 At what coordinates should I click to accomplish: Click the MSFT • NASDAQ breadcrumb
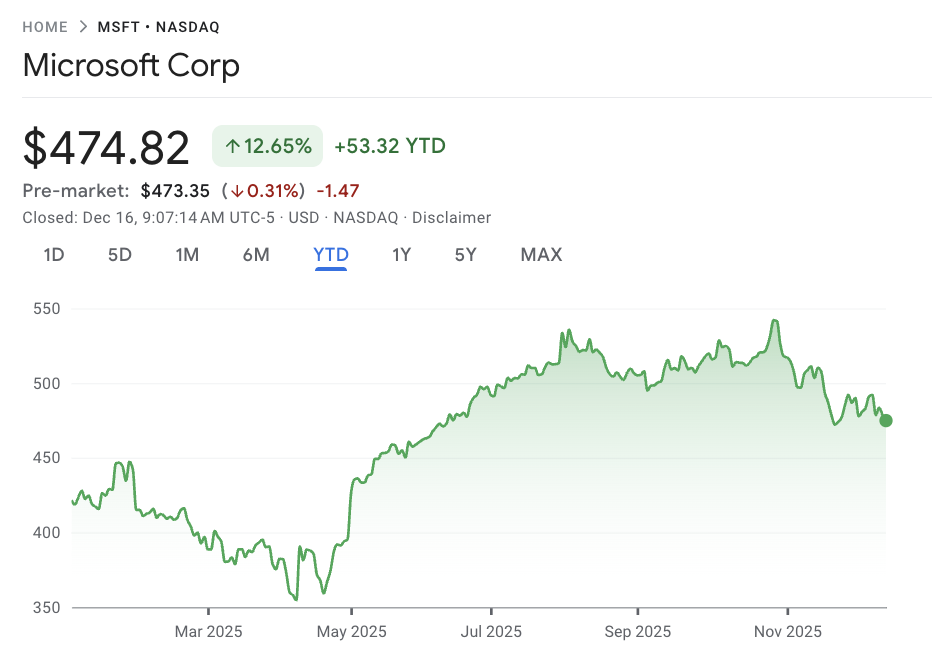coord(158,27)
